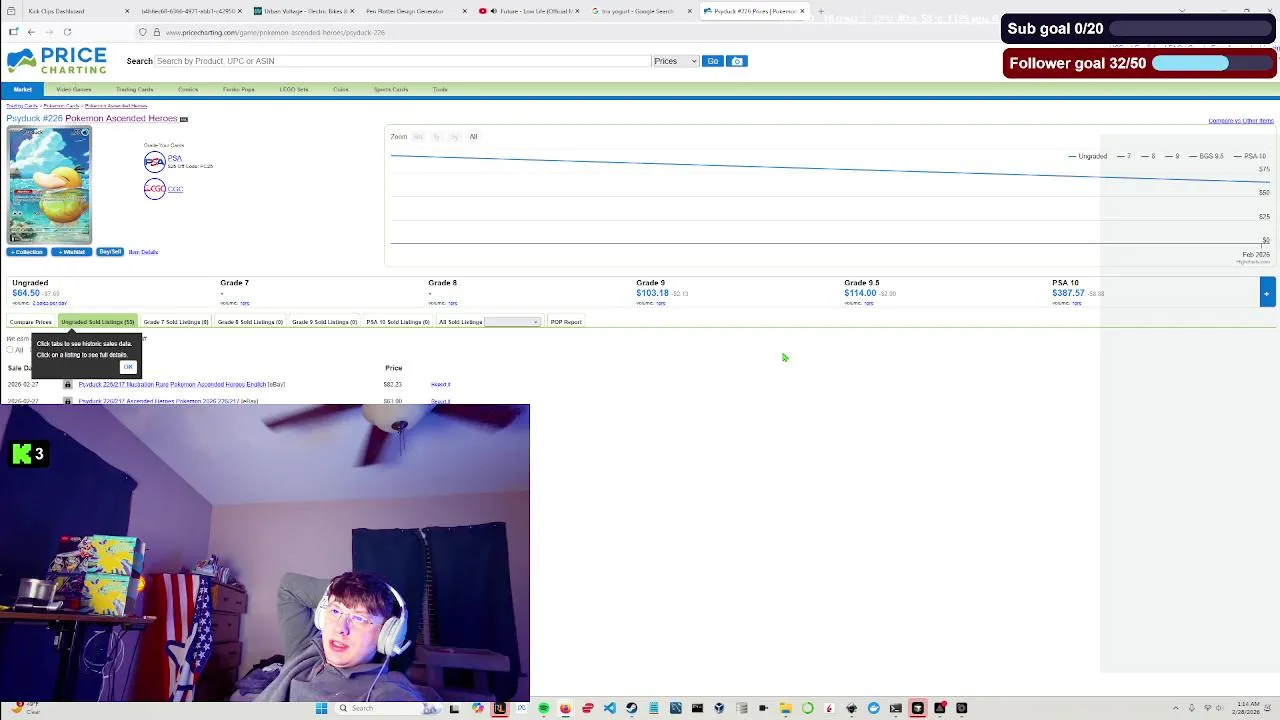Open File Explorer from the taskbar
Image resolution: width=1280 pixels, height=720 pixels.
785,708
